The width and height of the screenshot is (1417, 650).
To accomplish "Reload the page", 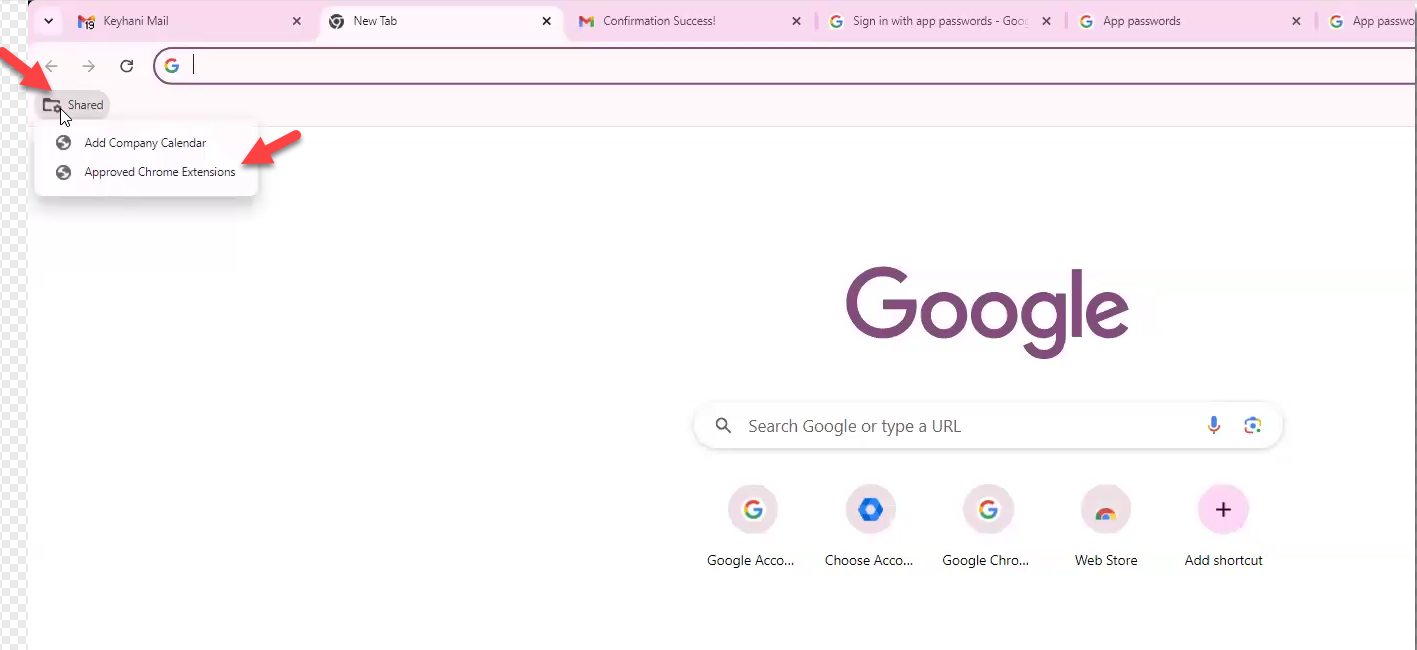I will (x=127, y=66).
